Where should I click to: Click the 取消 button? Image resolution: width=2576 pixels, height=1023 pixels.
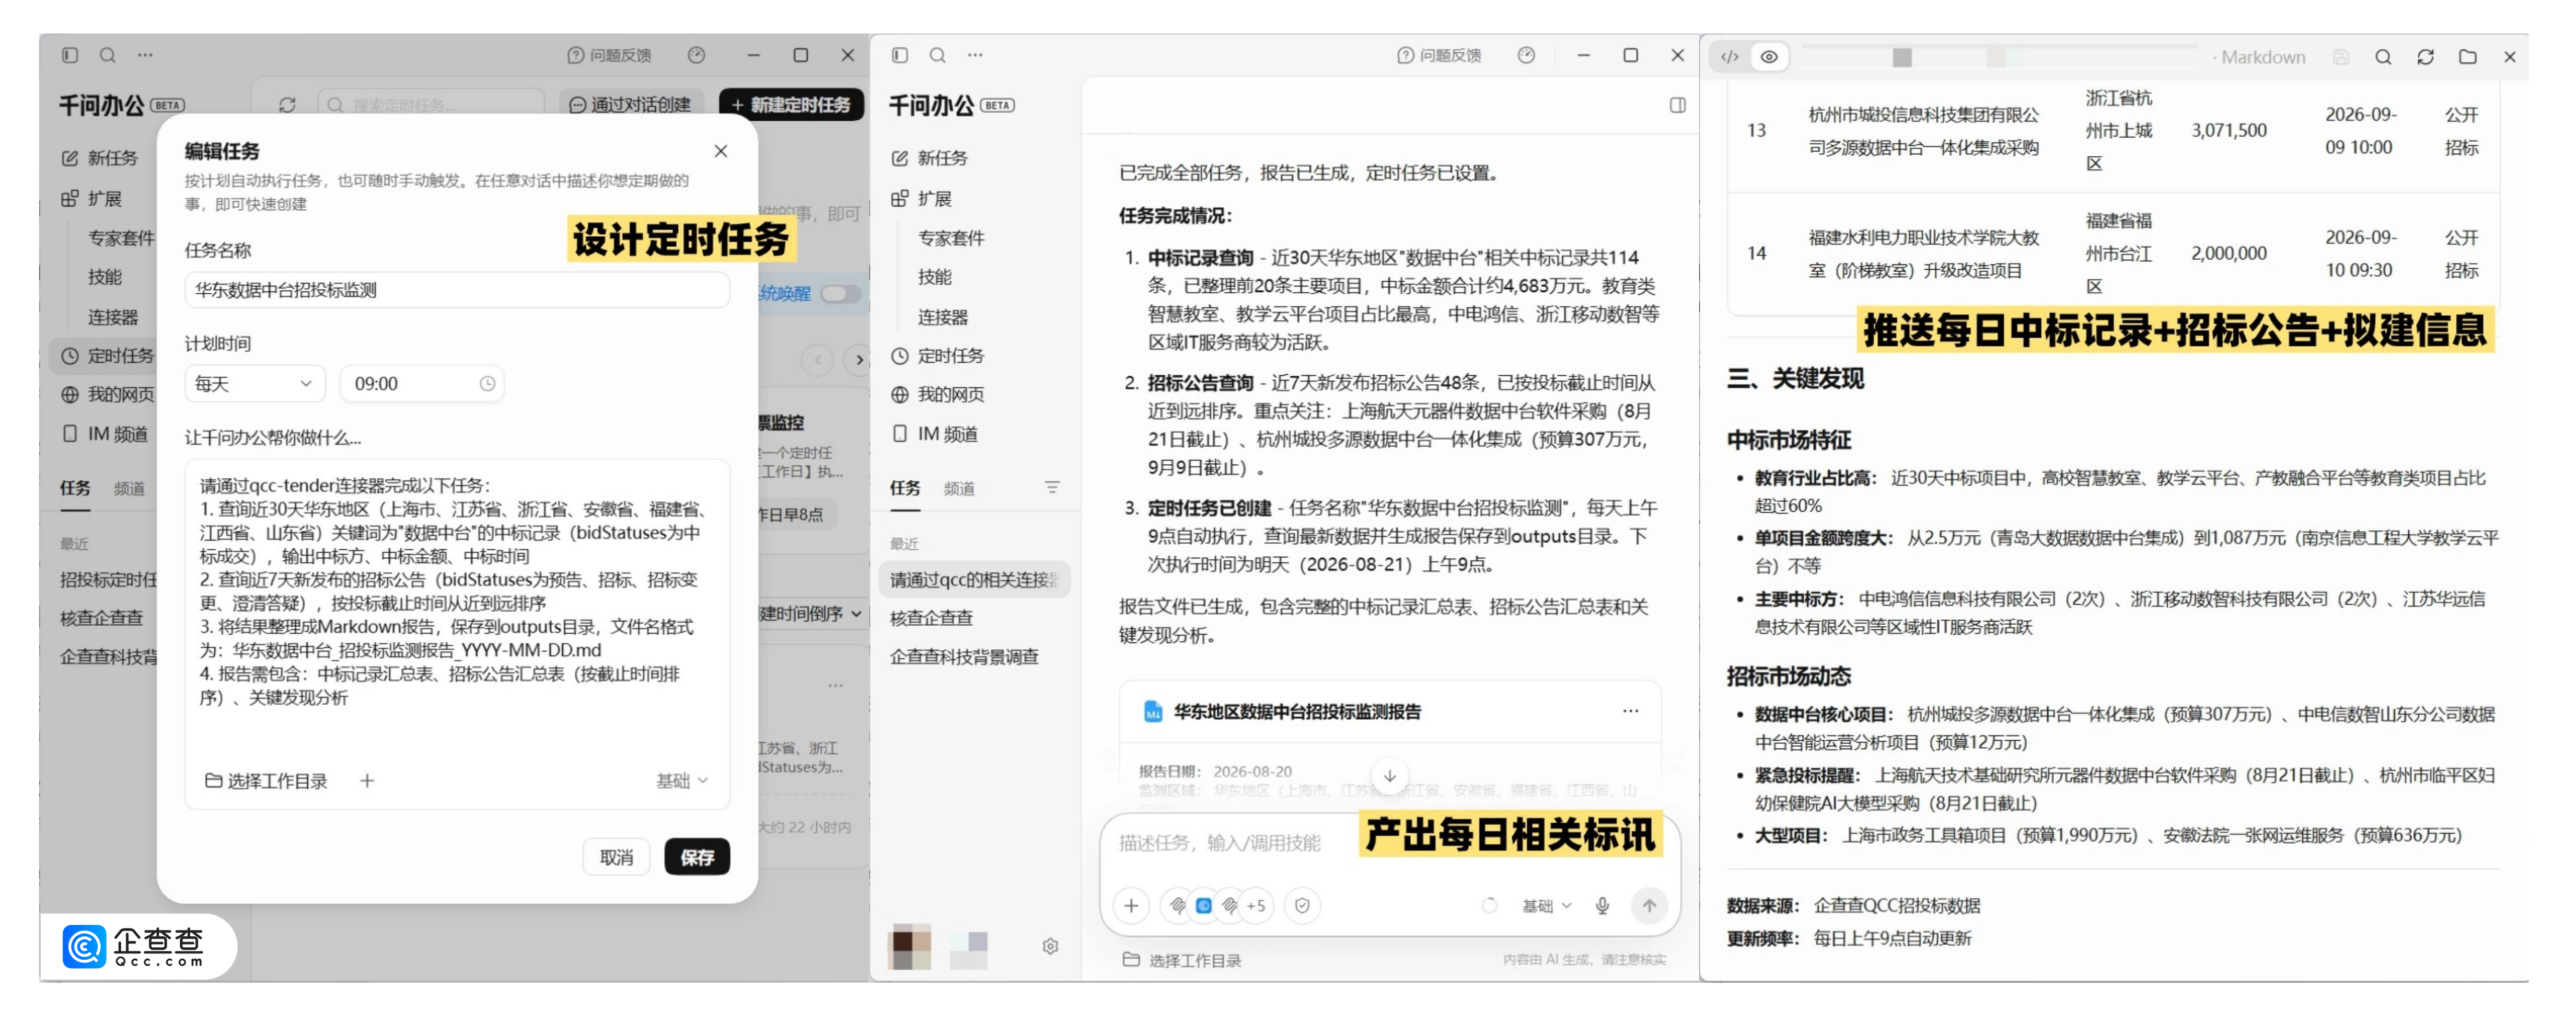click(616, 857)
